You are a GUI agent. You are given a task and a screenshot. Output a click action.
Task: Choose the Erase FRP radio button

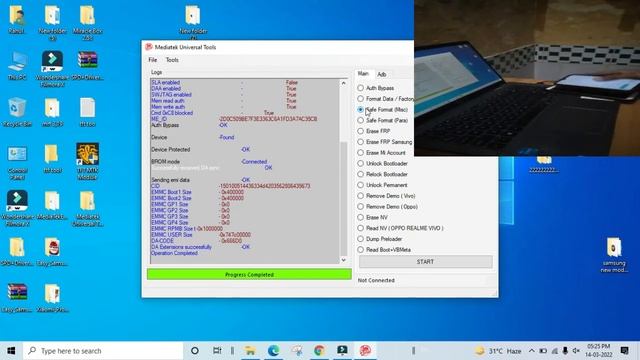(373, 131)
